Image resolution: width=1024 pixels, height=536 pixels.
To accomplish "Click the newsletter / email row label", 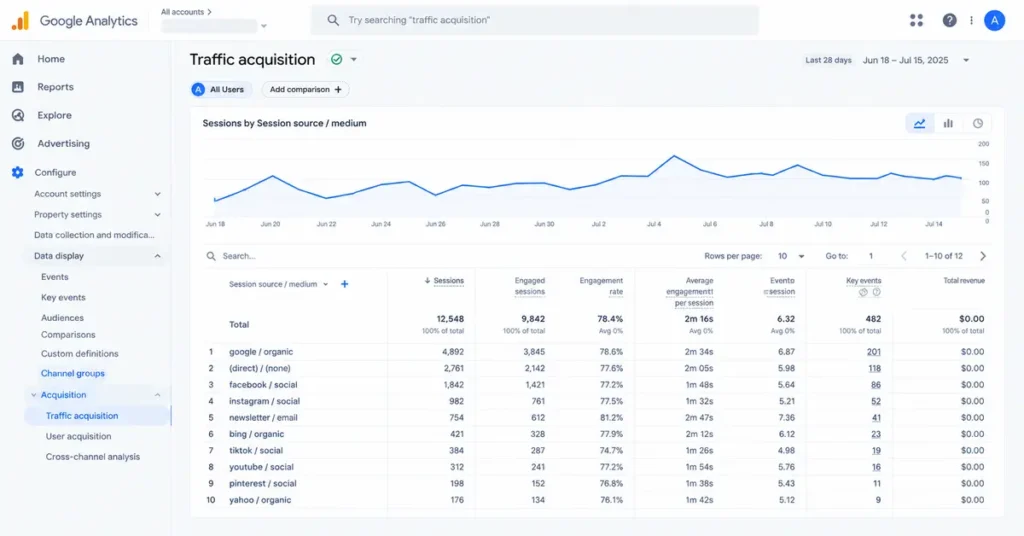I will (x=263, y=418).
